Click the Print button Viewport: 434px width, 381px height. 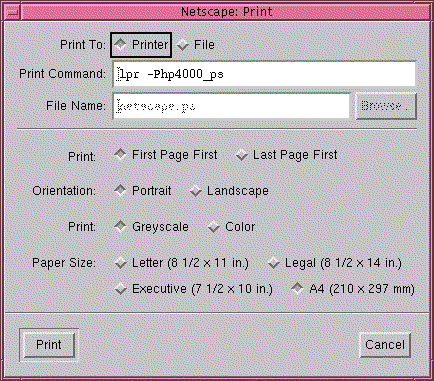click(x=49, y=345)
